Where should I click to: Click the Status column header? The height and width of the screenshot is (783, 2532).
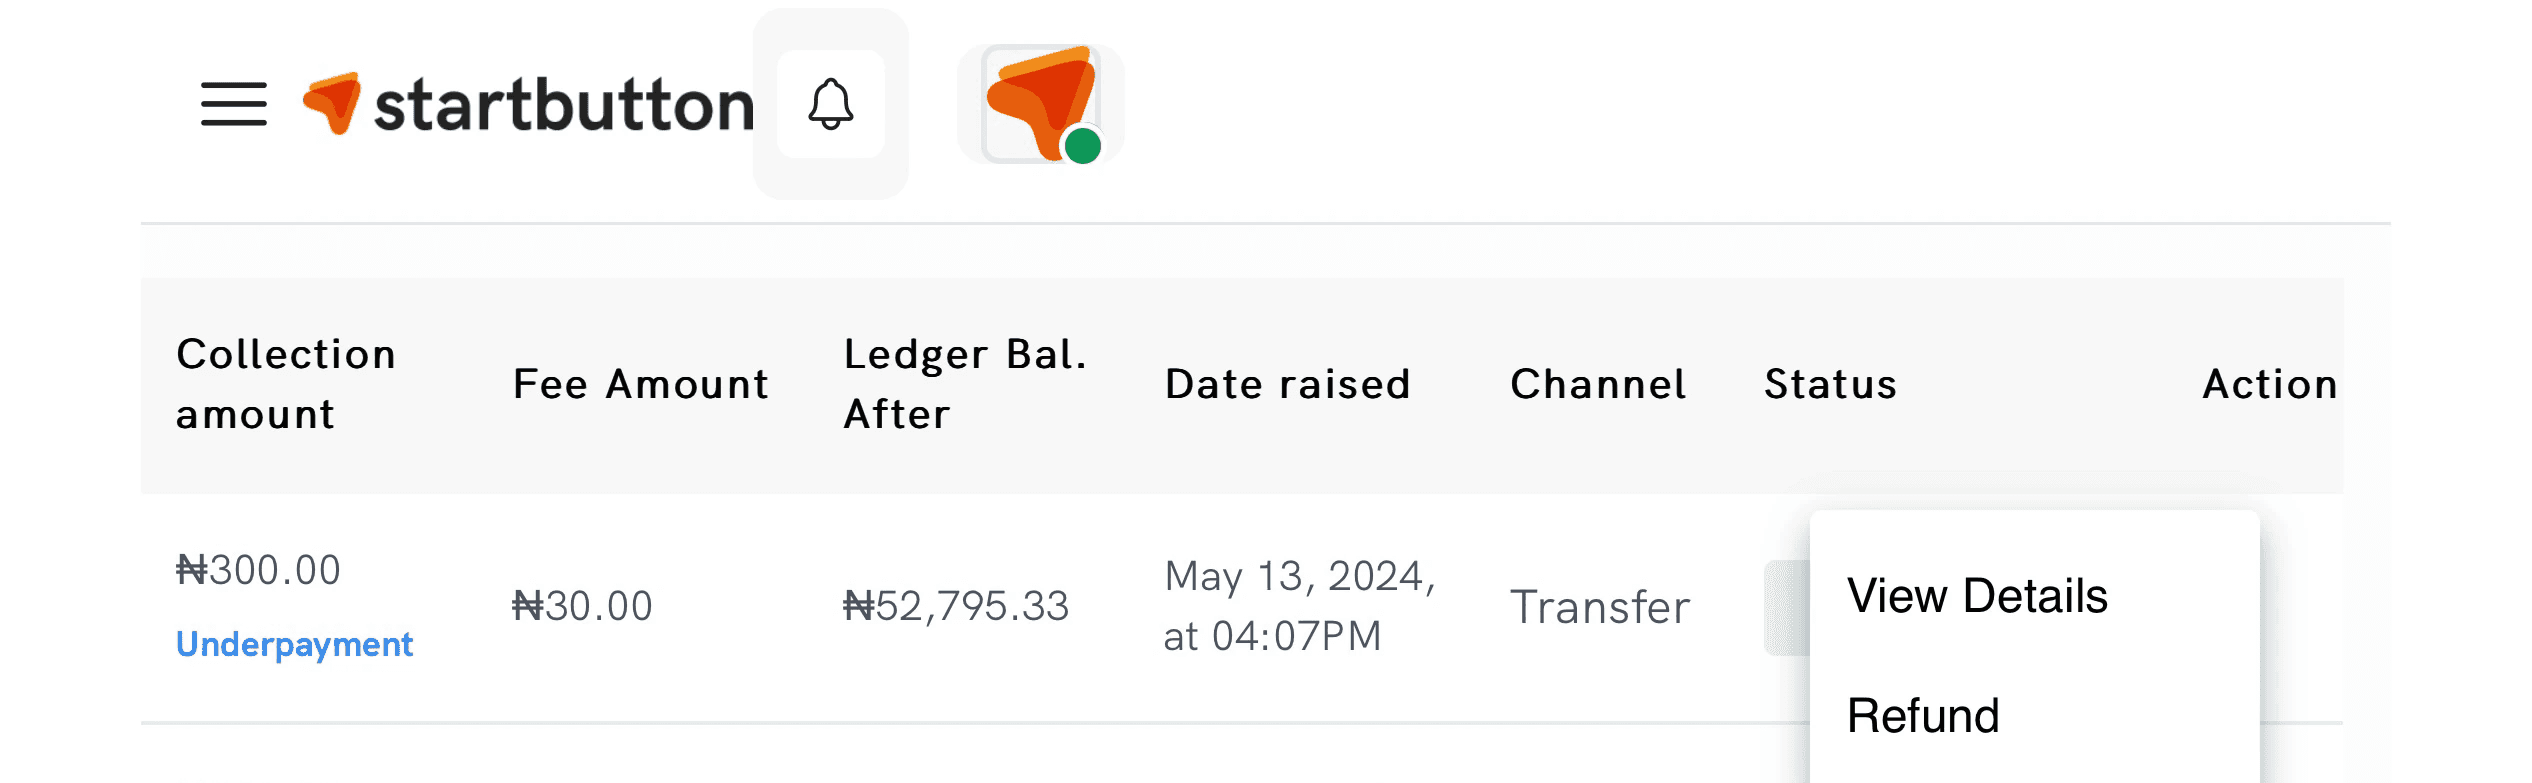[x=1830, y=384]
